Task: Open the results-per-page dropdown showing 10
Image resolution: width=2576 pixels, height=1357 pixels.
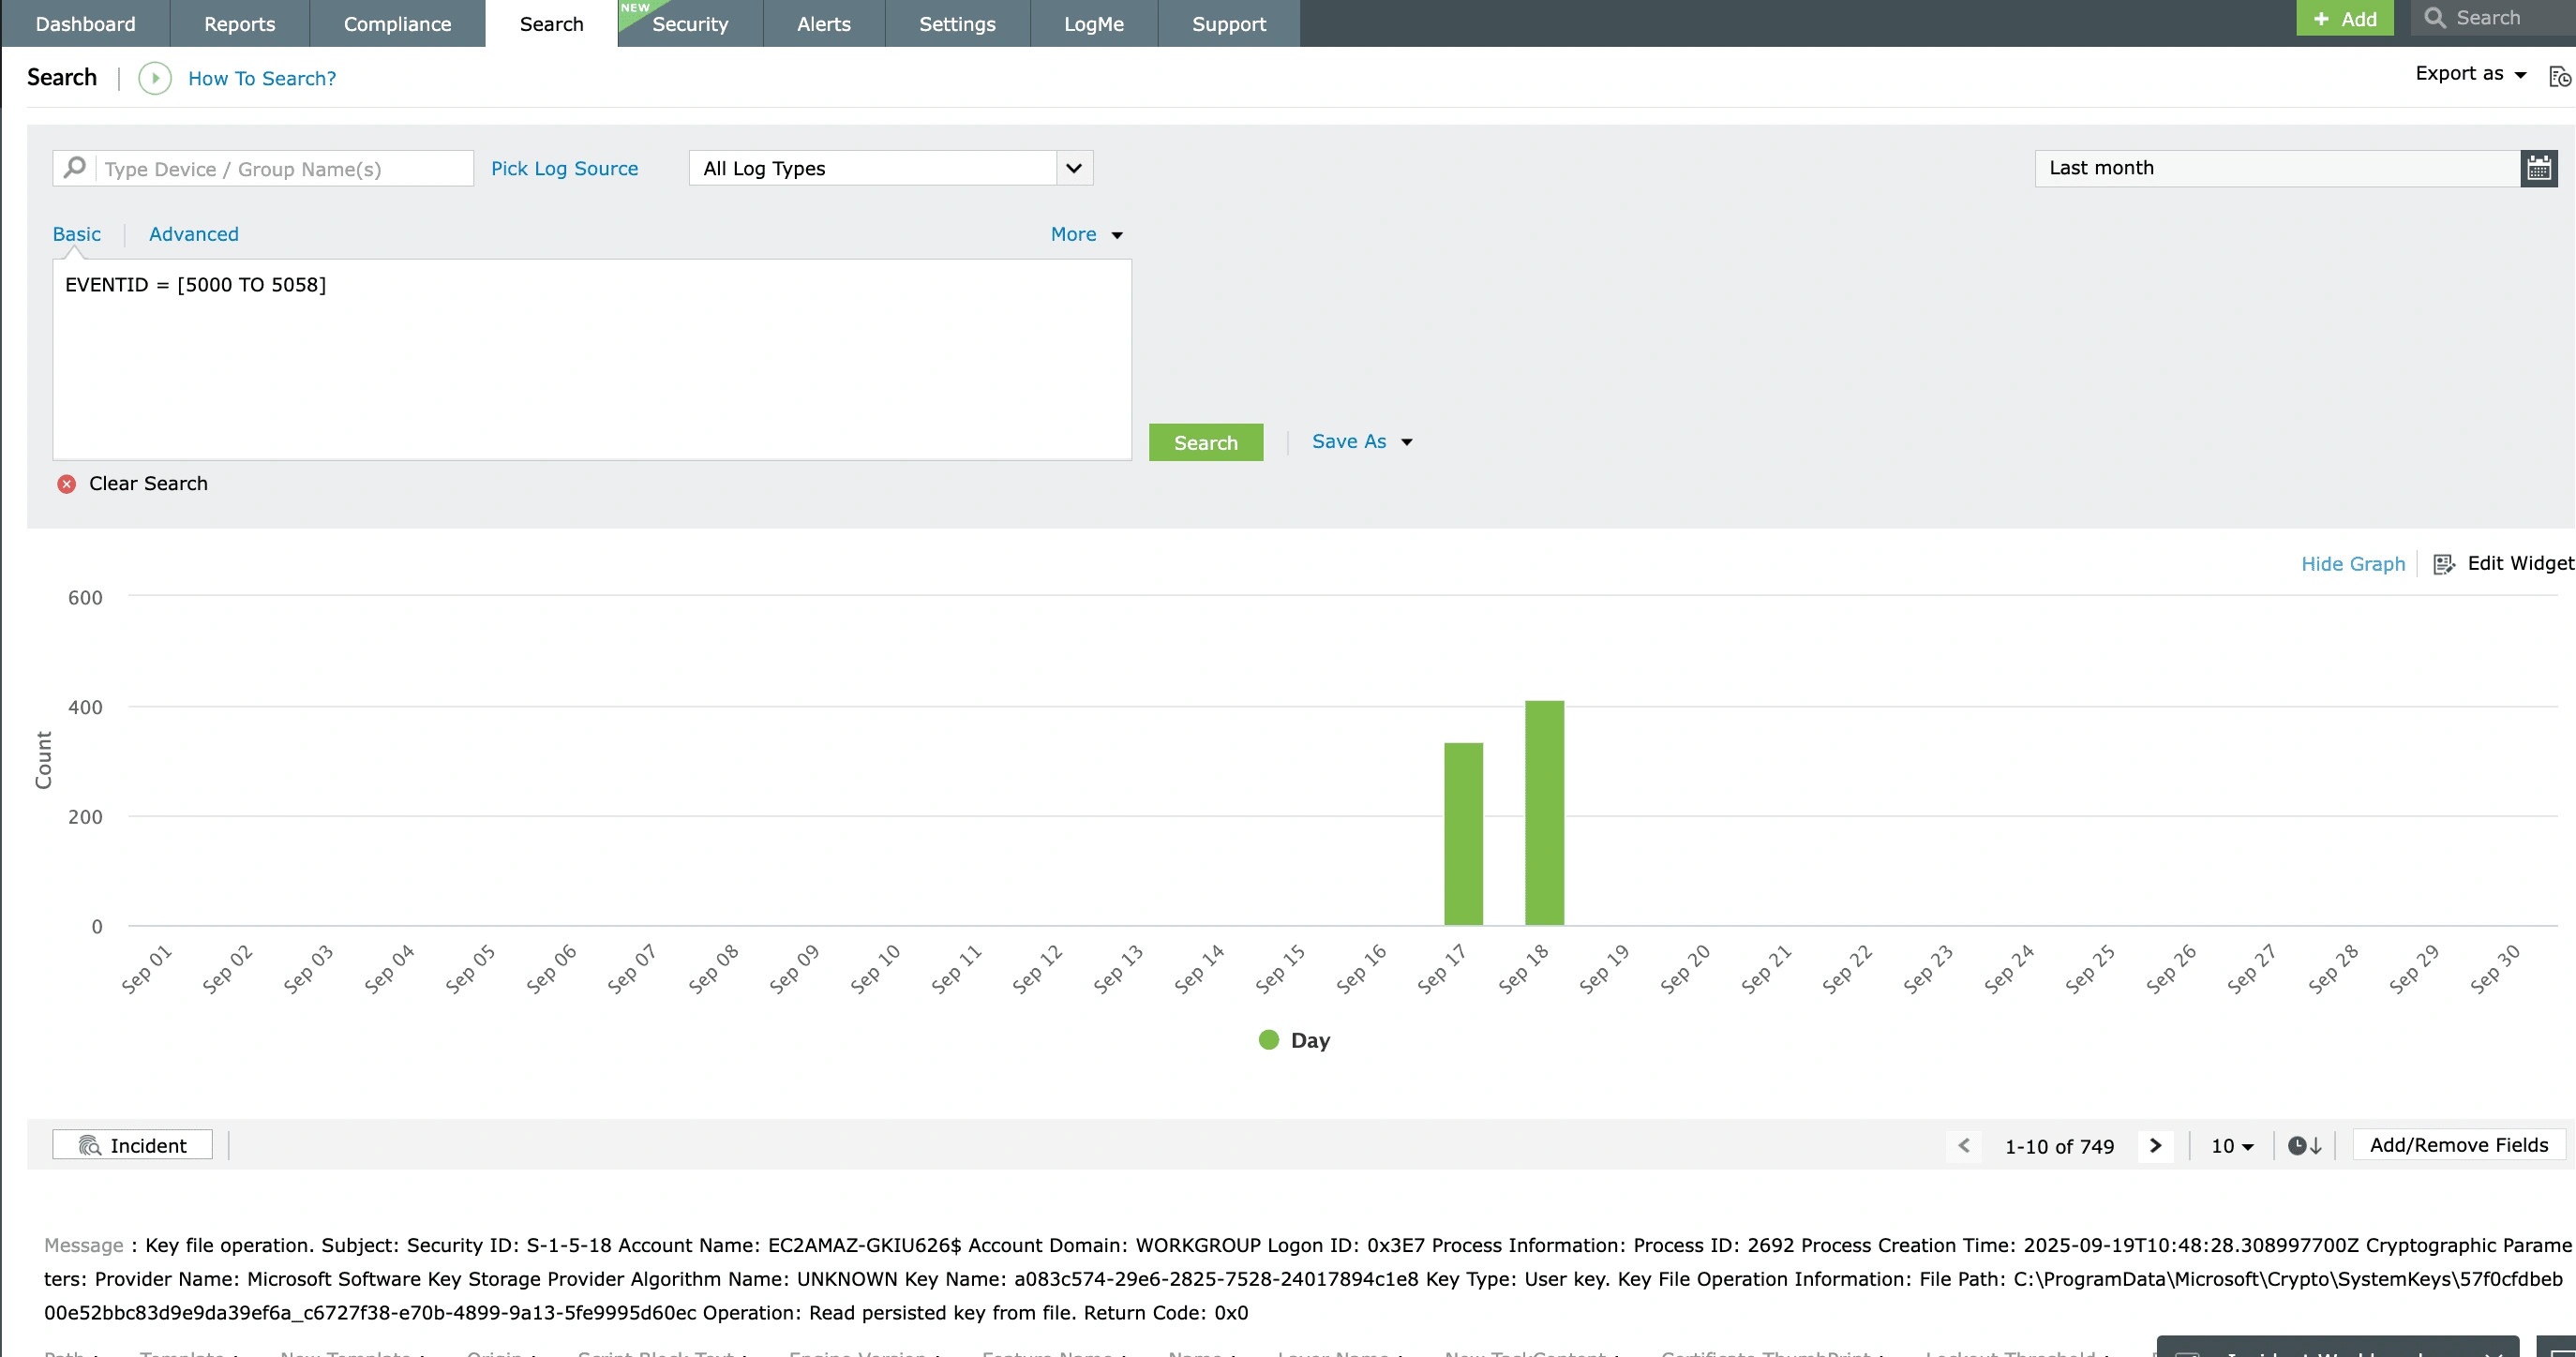Action: click(2231, 1145)
